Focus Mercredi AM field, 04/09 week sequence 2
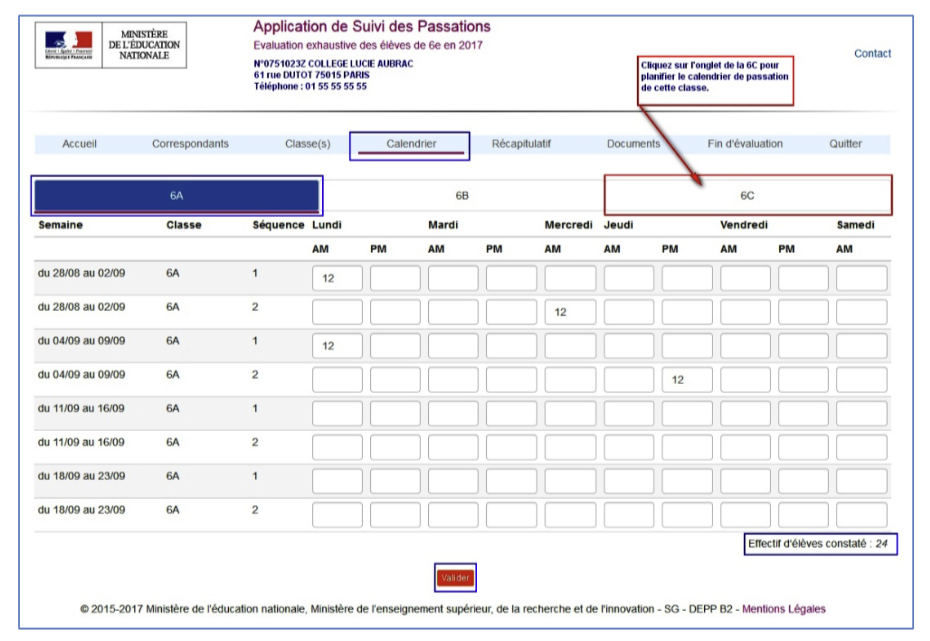This screenshot has height=641, width=930. pos(570,380)
